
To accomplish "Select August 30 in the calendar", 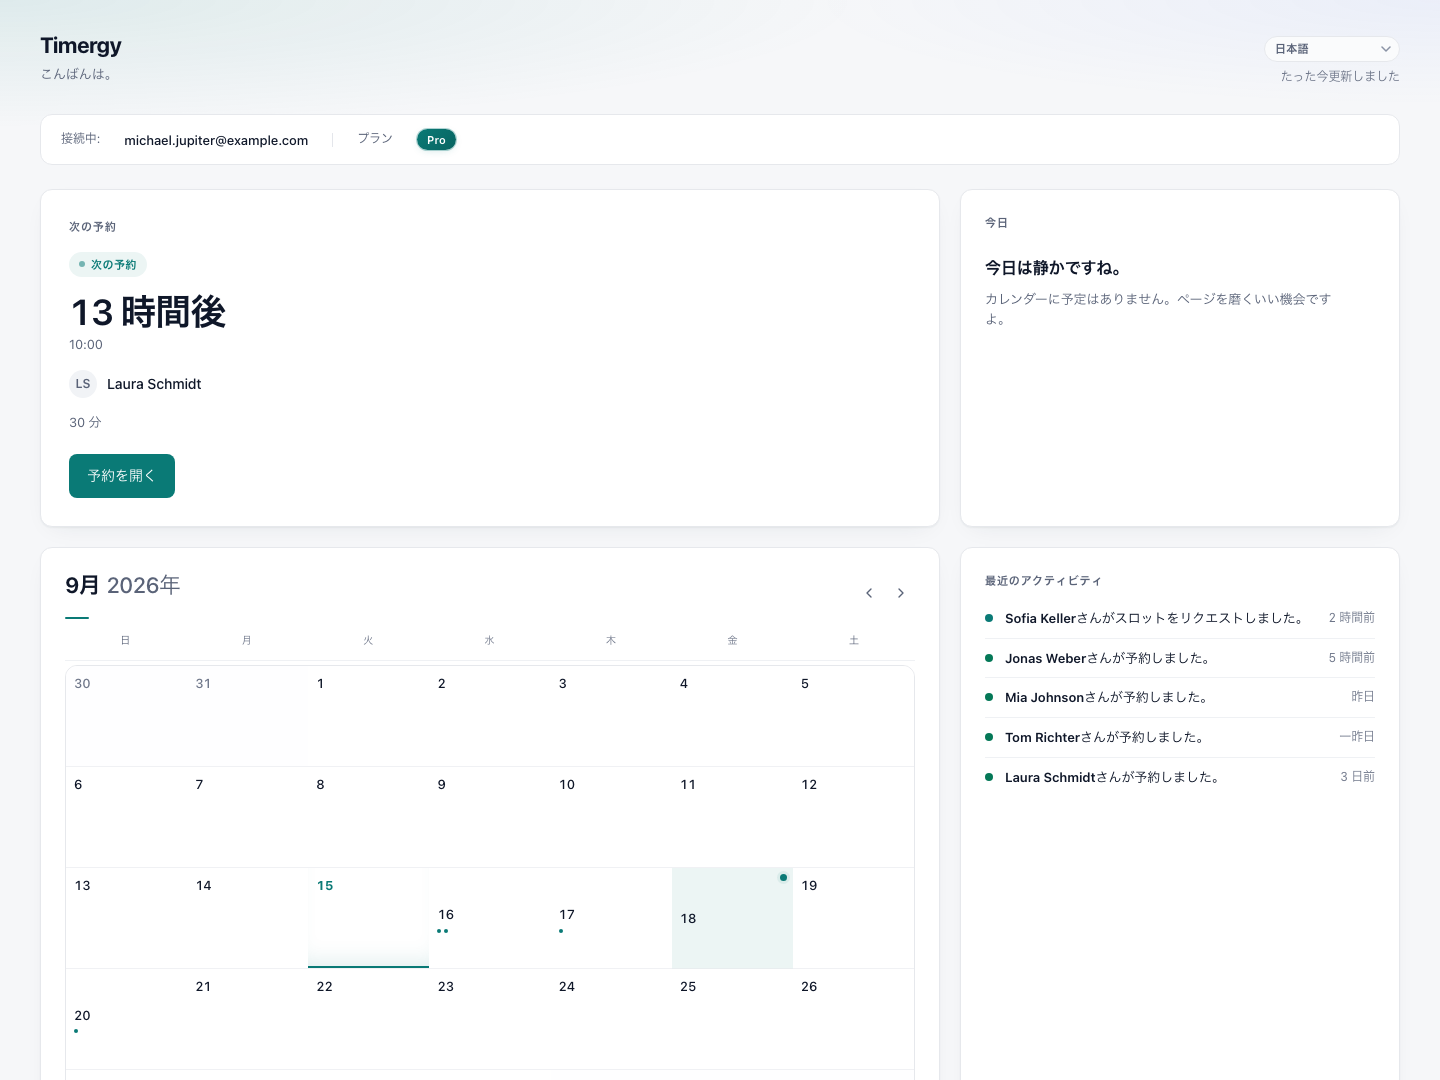I will (126, 716).
